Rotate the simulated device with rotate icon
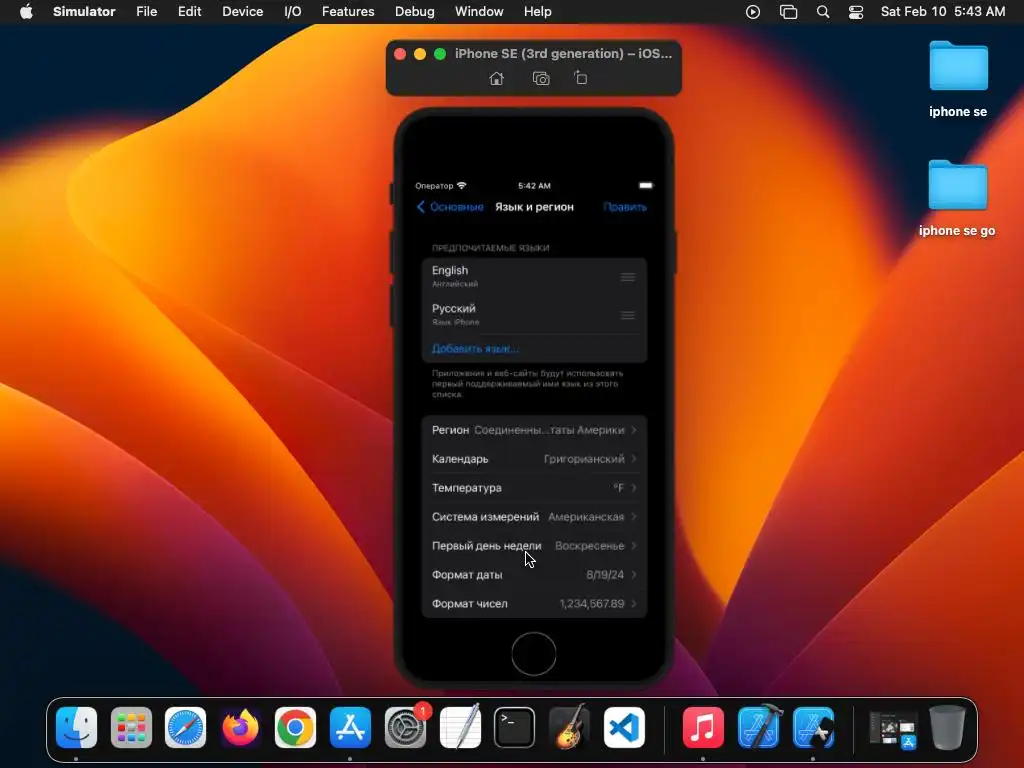This screenshot has height=768, width=1024. pos(581,78)
